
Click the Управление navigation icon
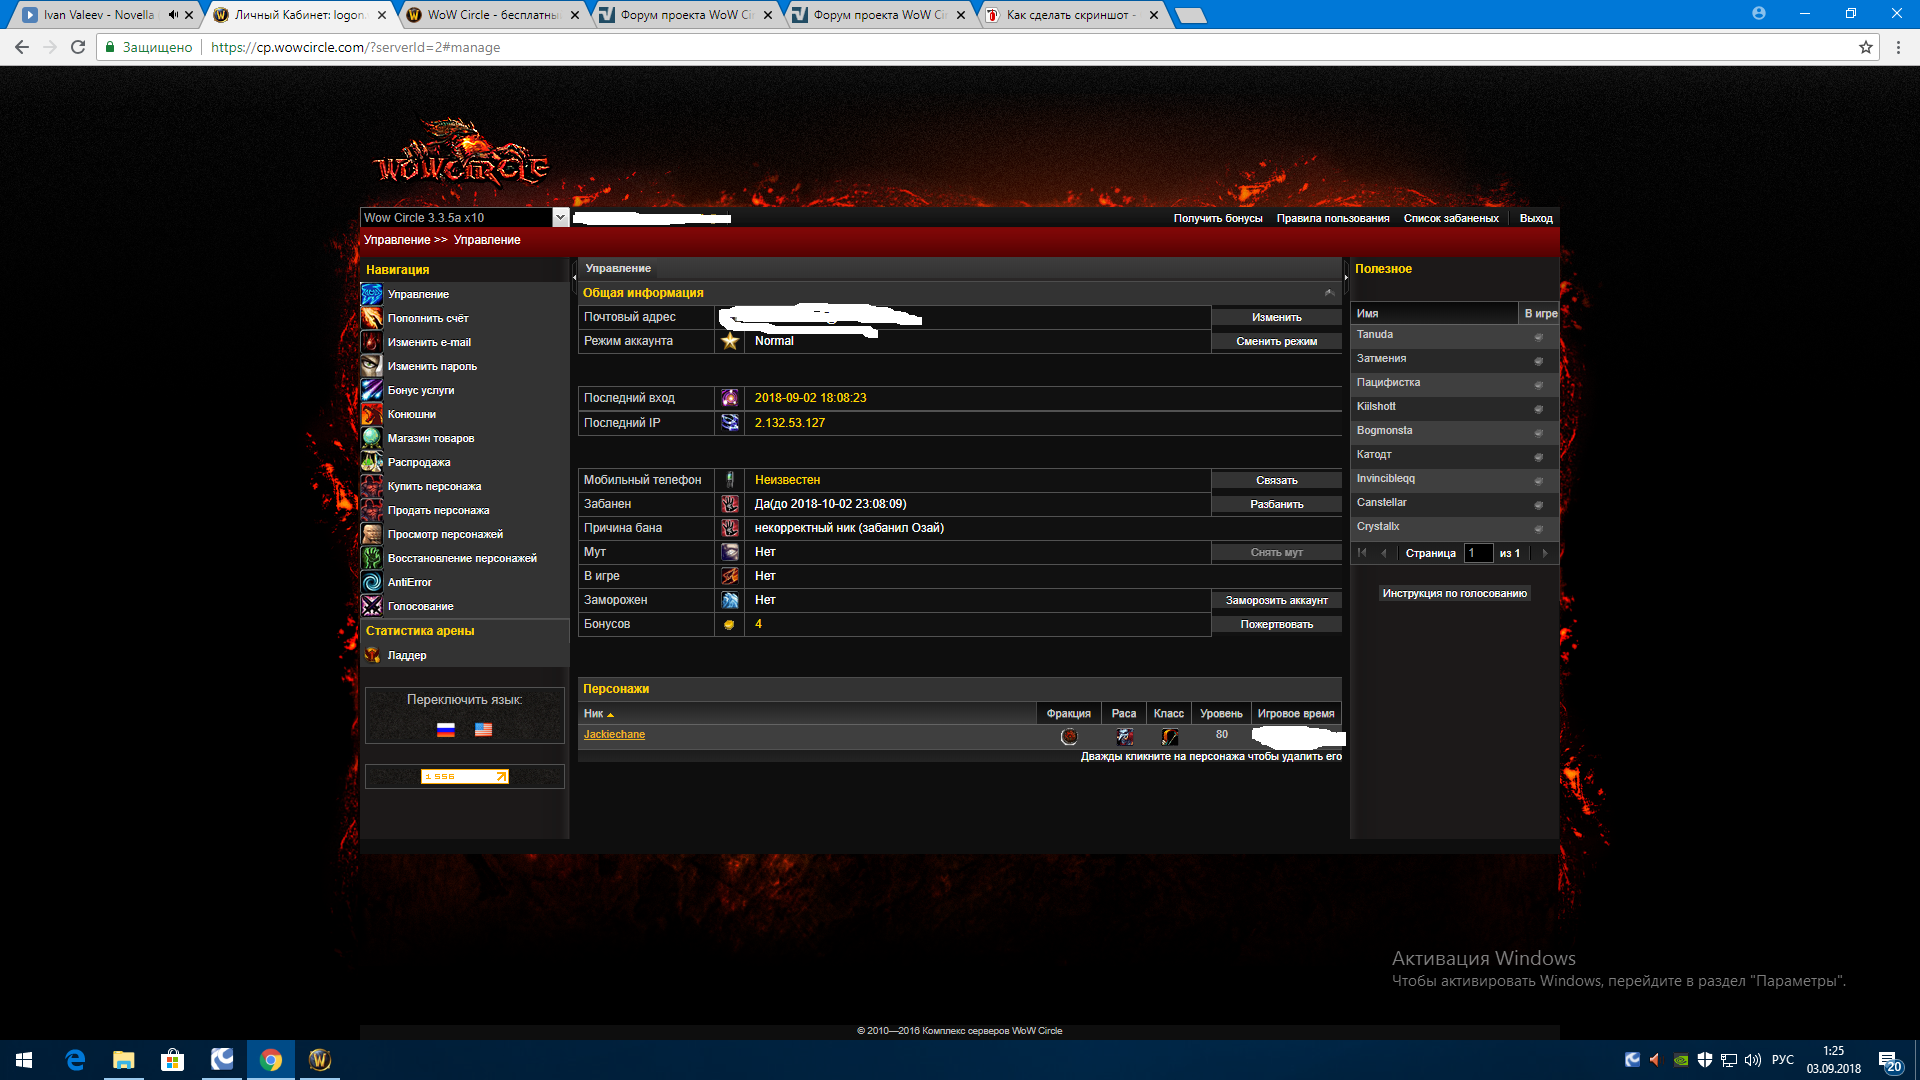(371, 294)
